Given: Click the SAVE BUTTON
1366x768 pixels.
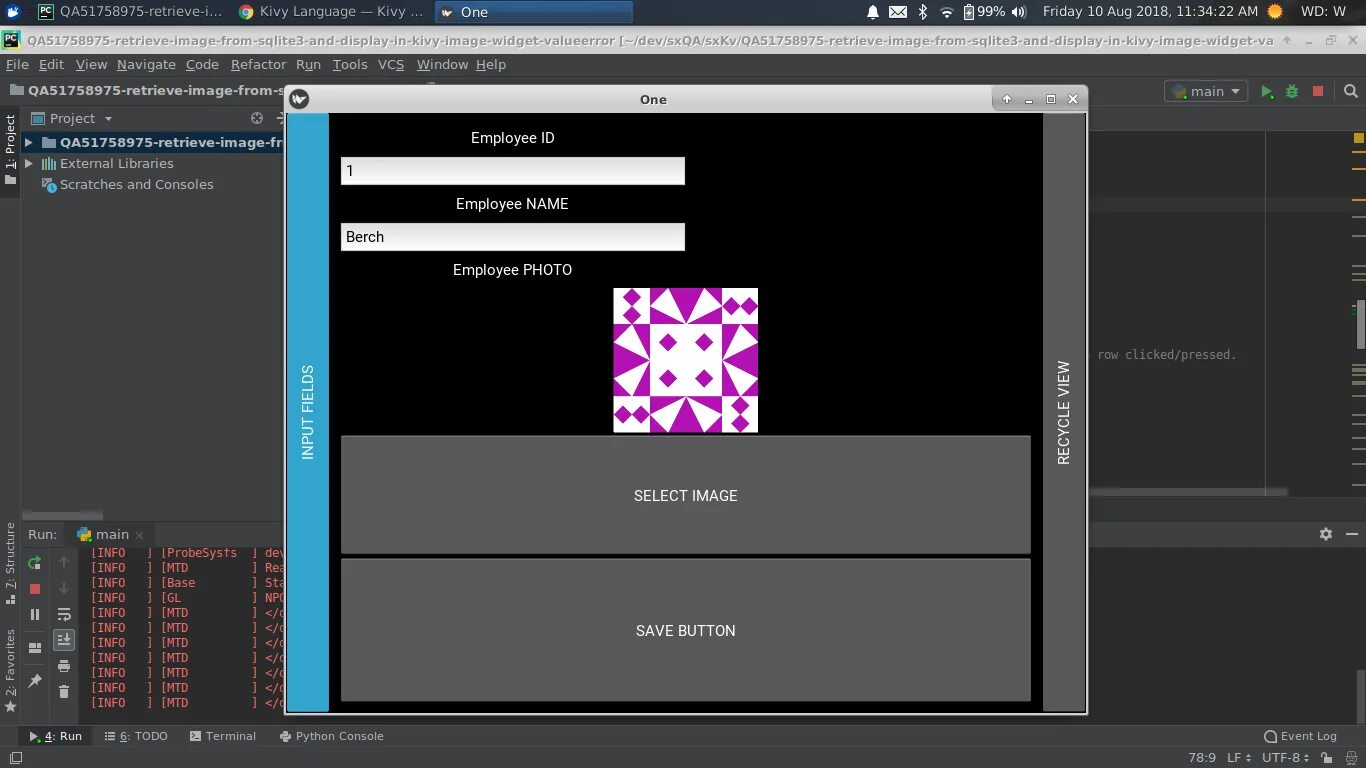Looking at the screenshot, I should point(686,630).
